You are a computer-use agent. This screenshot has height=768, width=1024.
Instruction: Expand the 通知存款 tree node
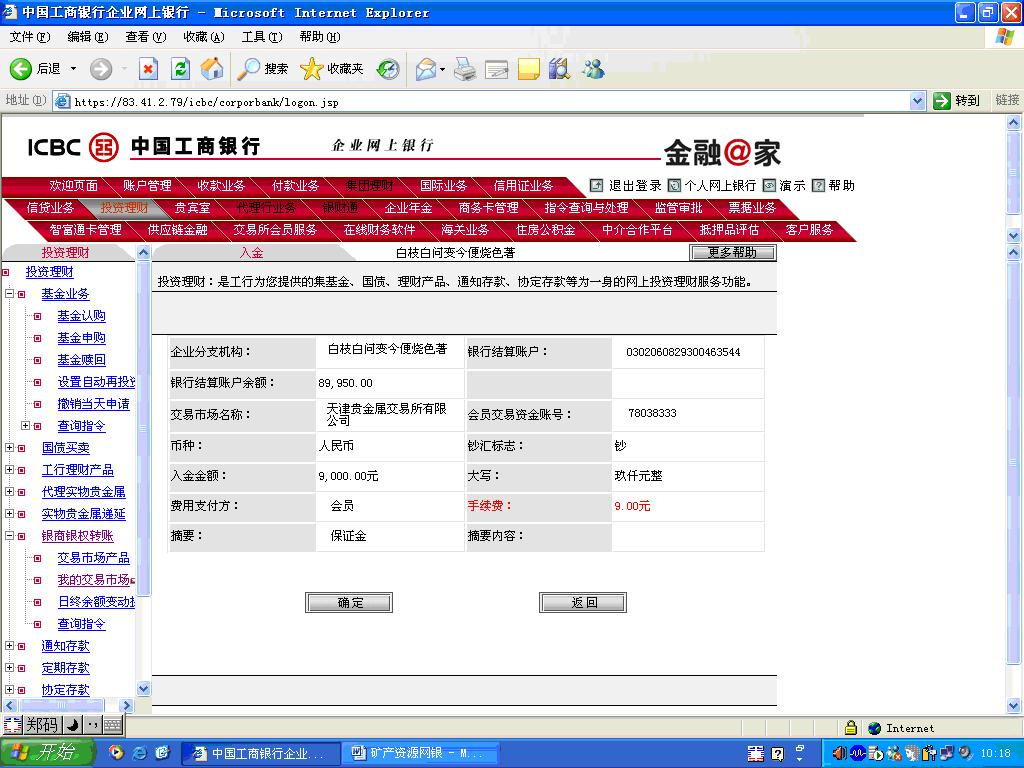(x=9, y=646)
